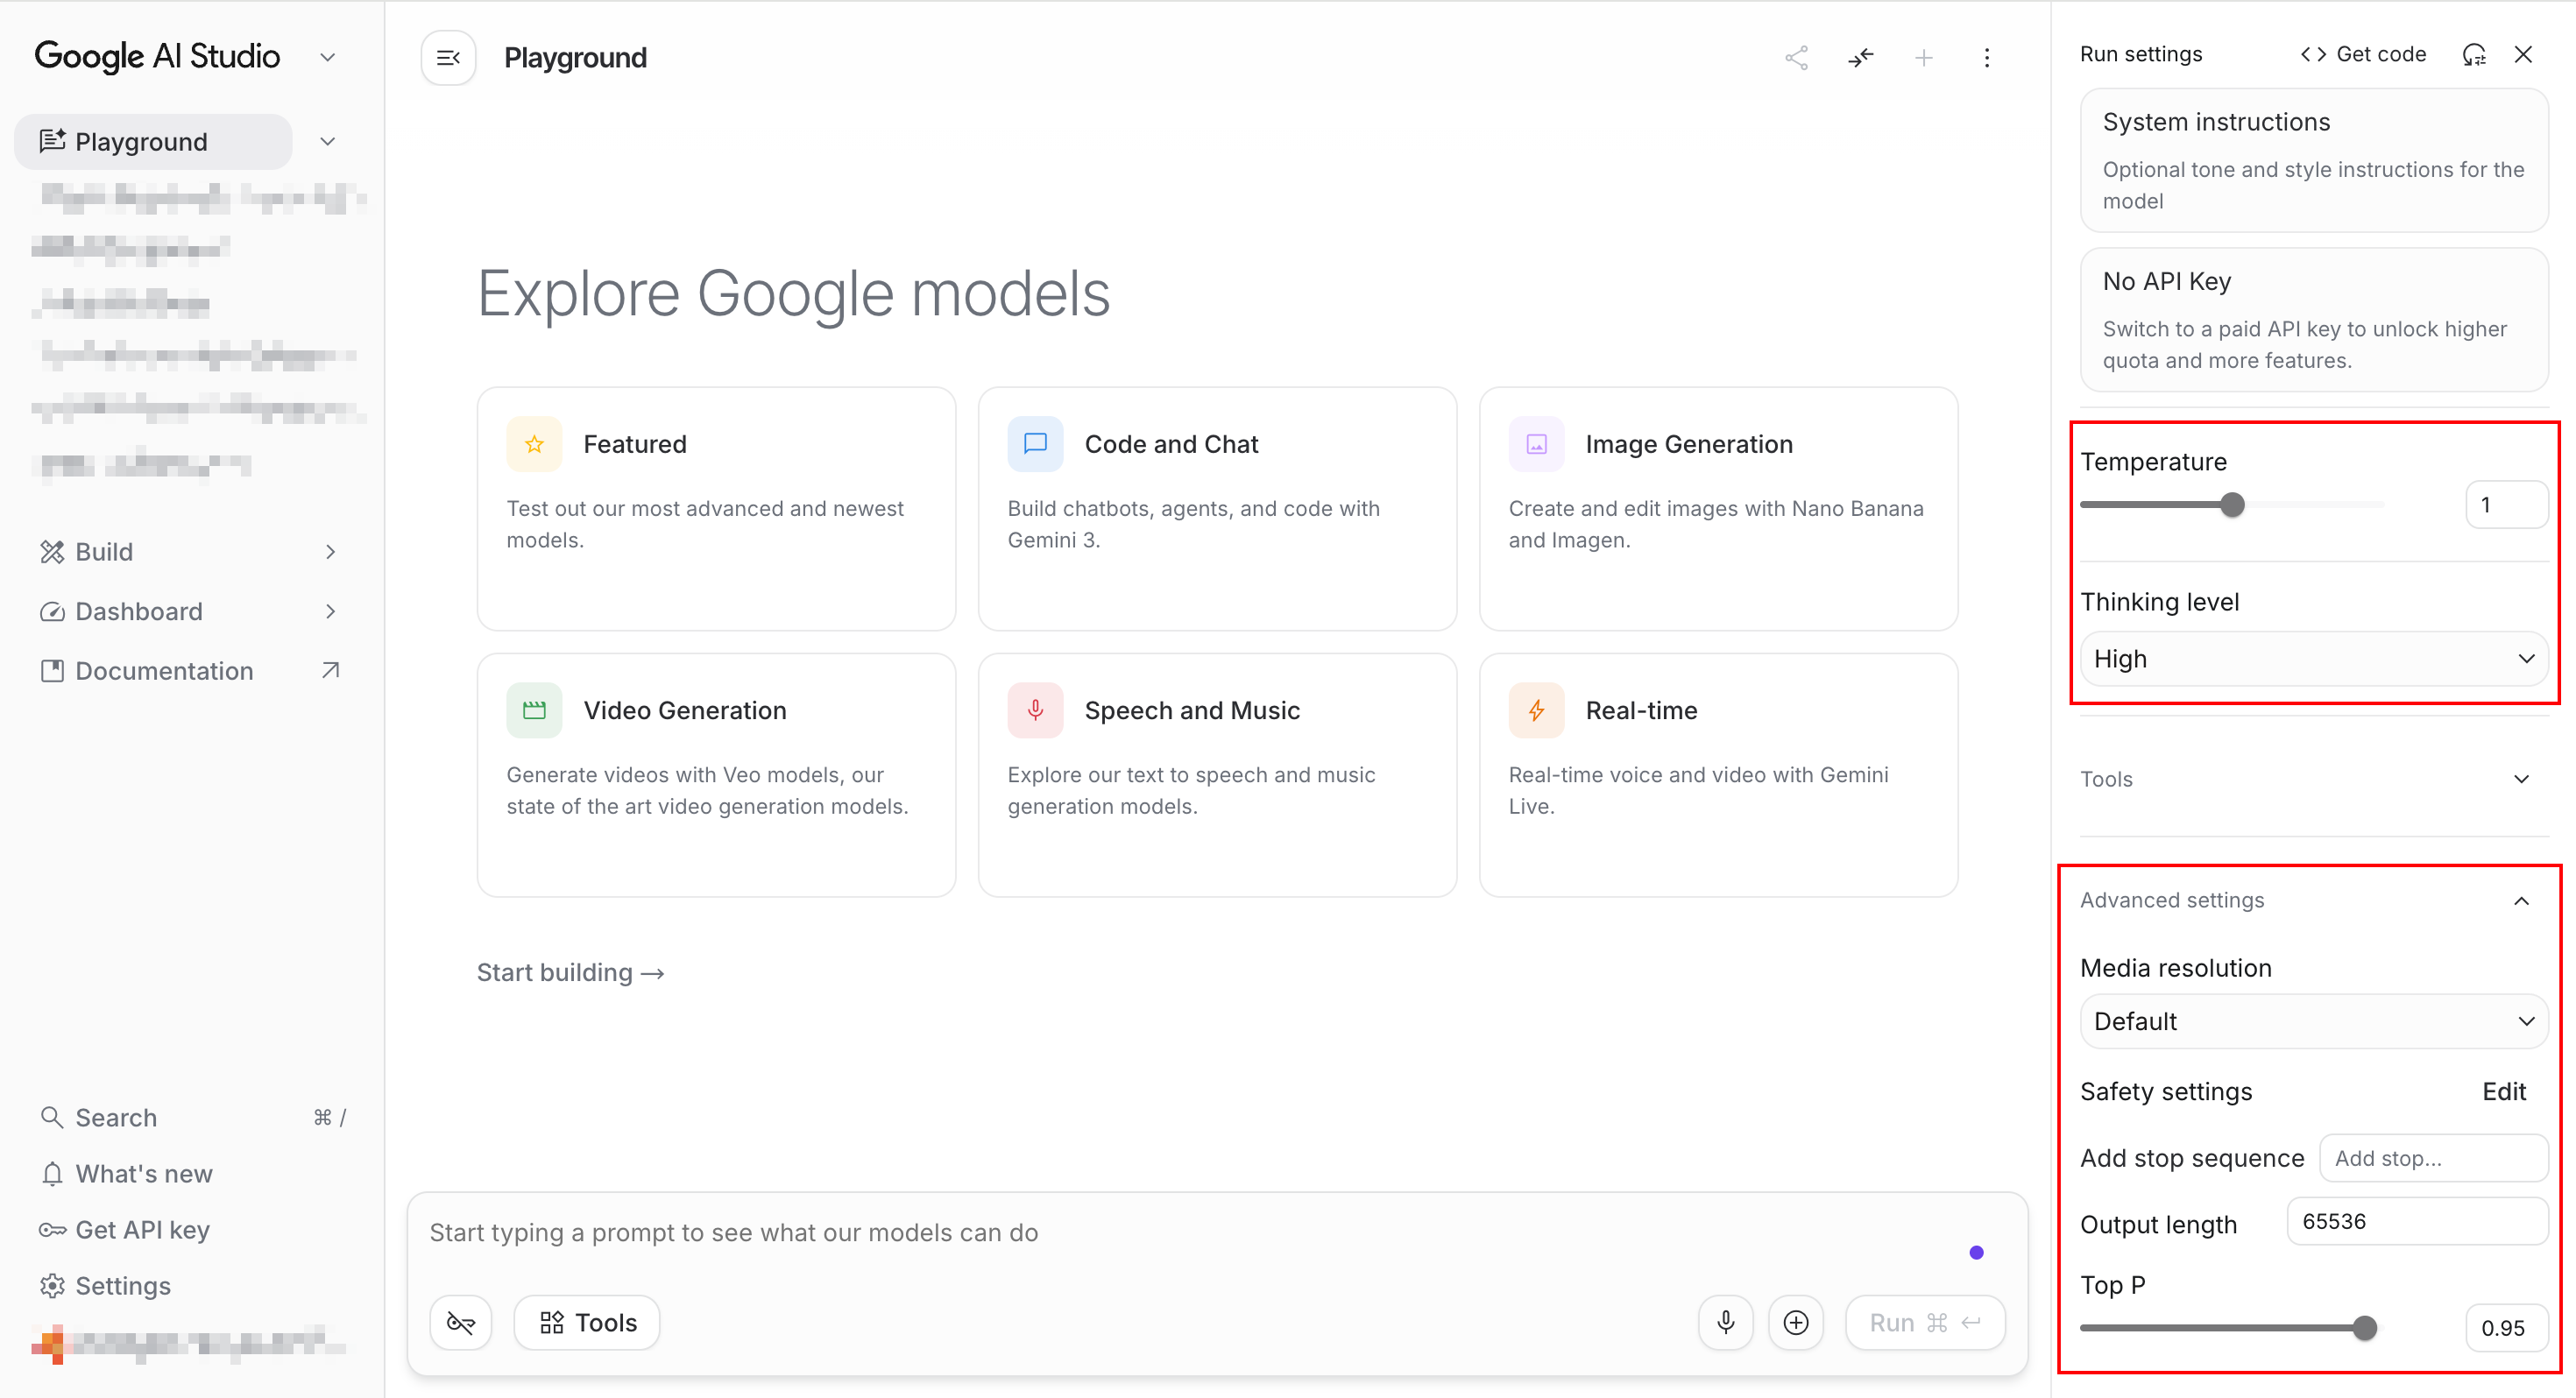Viewport: 2576px width, 1398px height.
Task: Toggle temporary chat crossed-eye button
Action: coord(461,1323)
